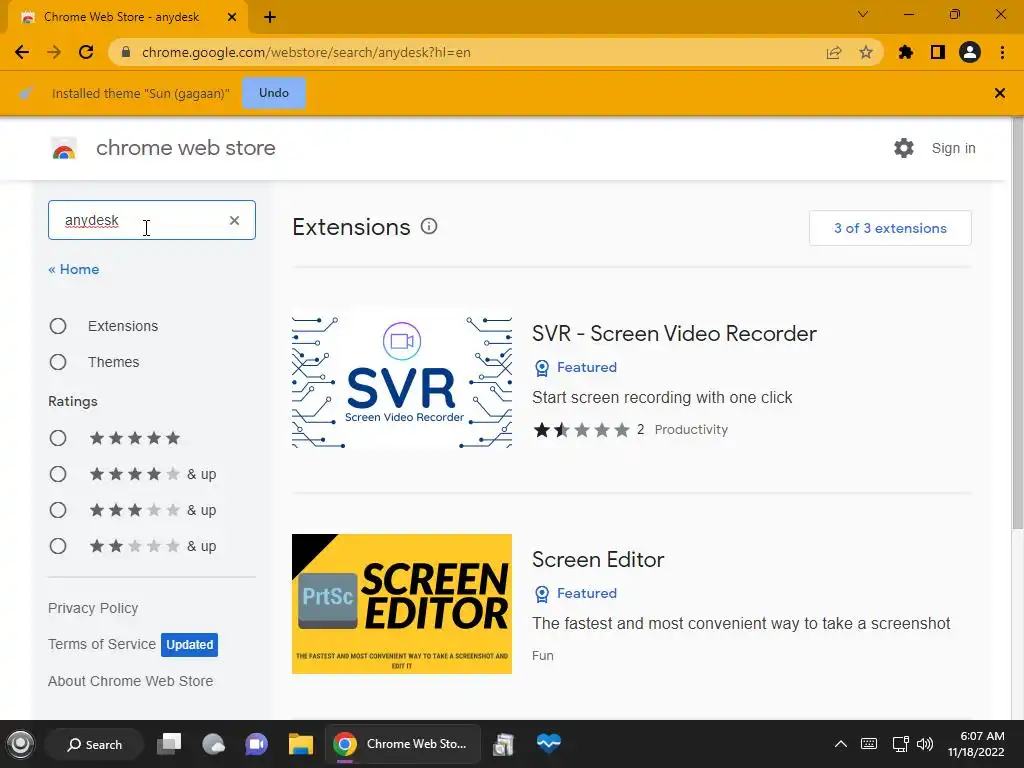The height and width of the screenshot is (768, 1024).
Task: Open File Explorer from taskbar
Action: tap(301, 744)
